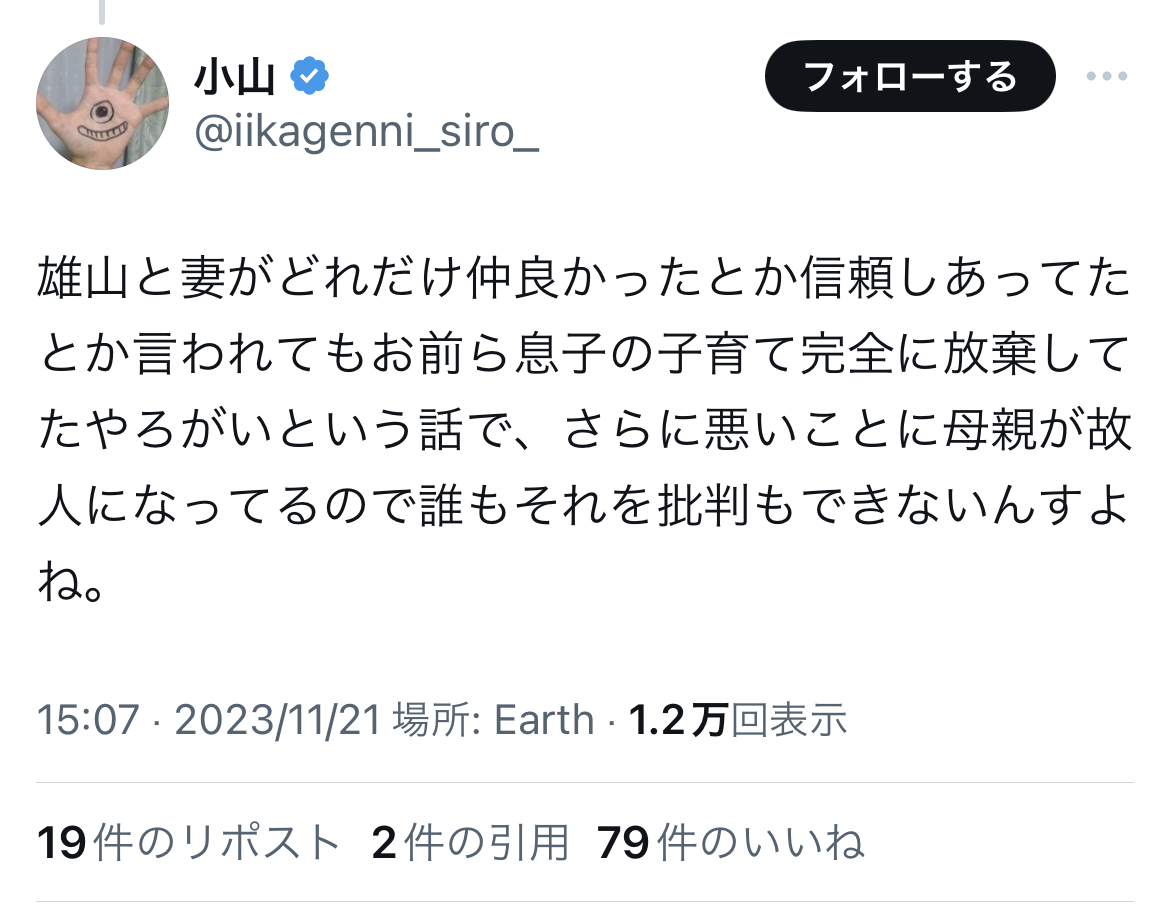Select the 15:07 post timestamp
The height and width of the screenshot is (908, 1170).
pos(88,719)
